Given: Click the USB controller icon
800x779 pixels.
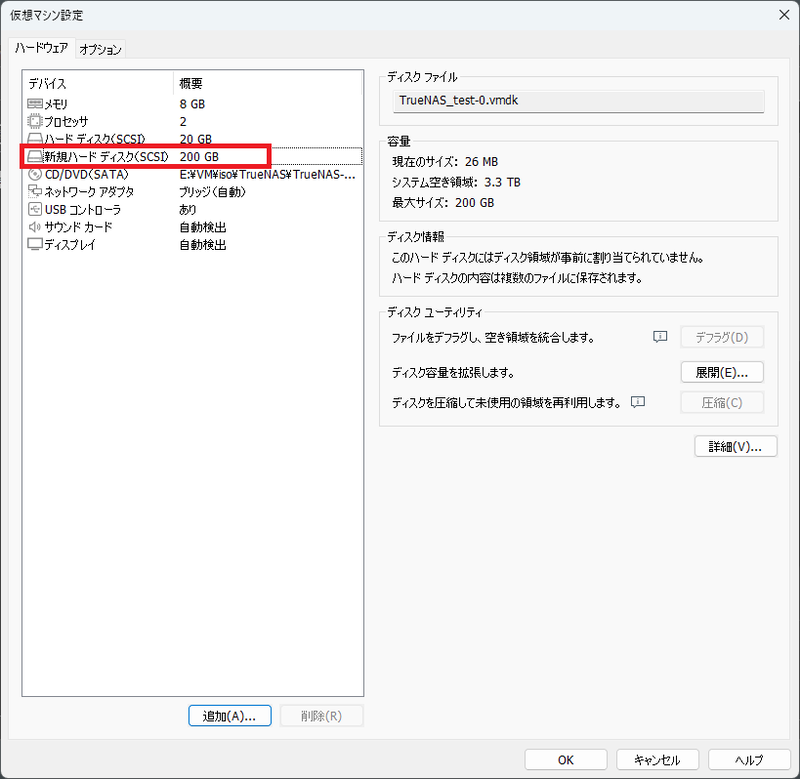Looking at the screenshot, I should tap(35, 209).
